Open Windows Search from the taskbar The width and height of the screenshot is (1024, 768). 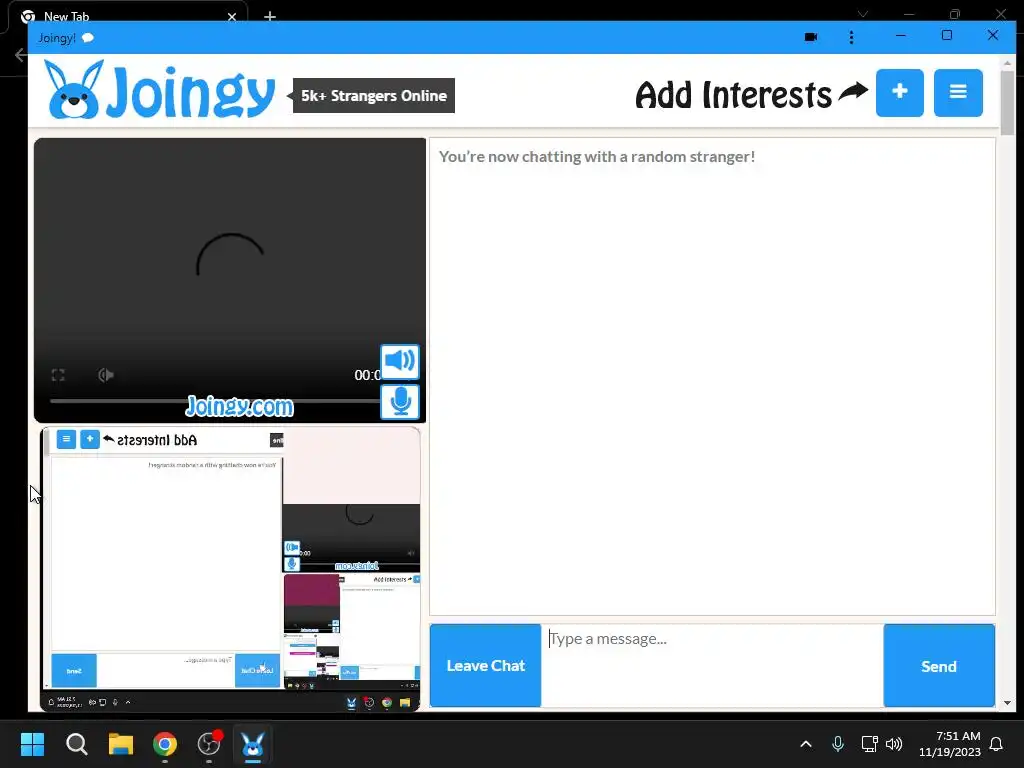click(x=76, y=744)
